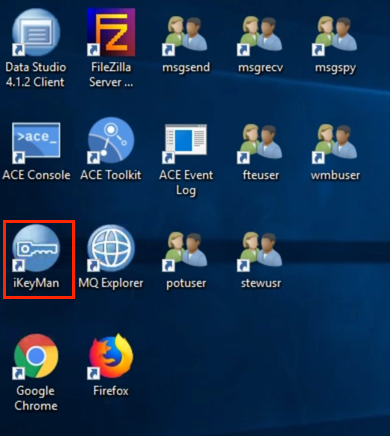Click the "Google Chrome" label text
Screen dimensions: 390x436
point(36,398)
